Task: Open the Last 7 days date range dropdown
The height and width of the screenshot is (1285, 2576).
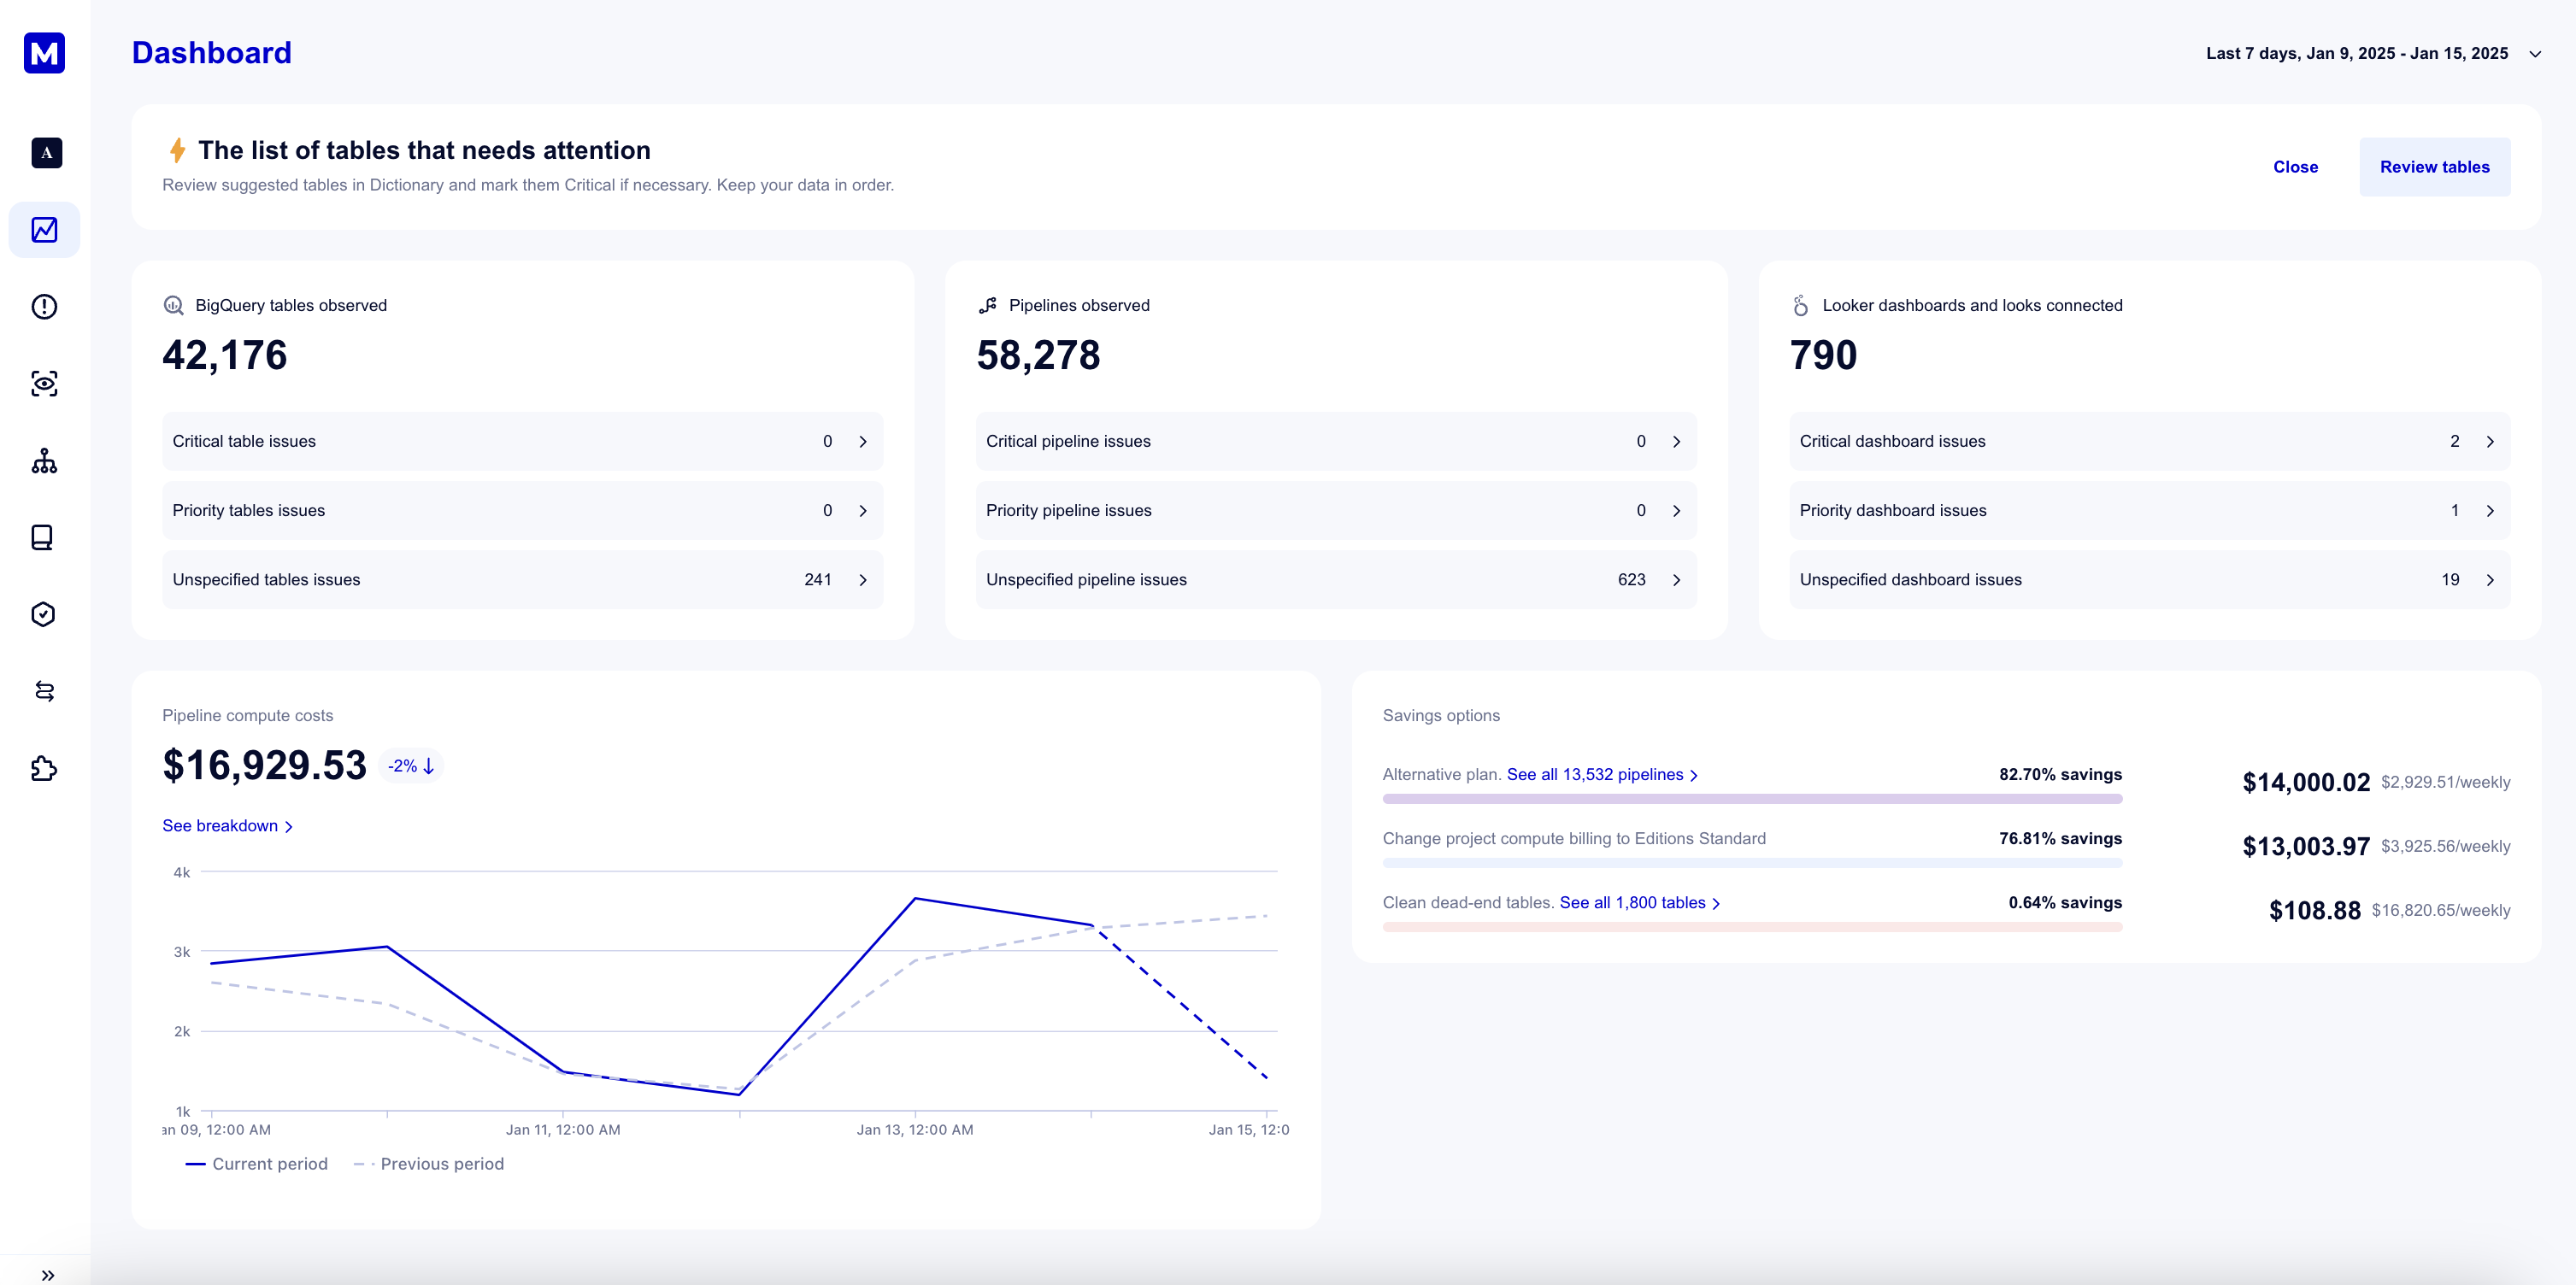Action: click(x=2371, y=54)
